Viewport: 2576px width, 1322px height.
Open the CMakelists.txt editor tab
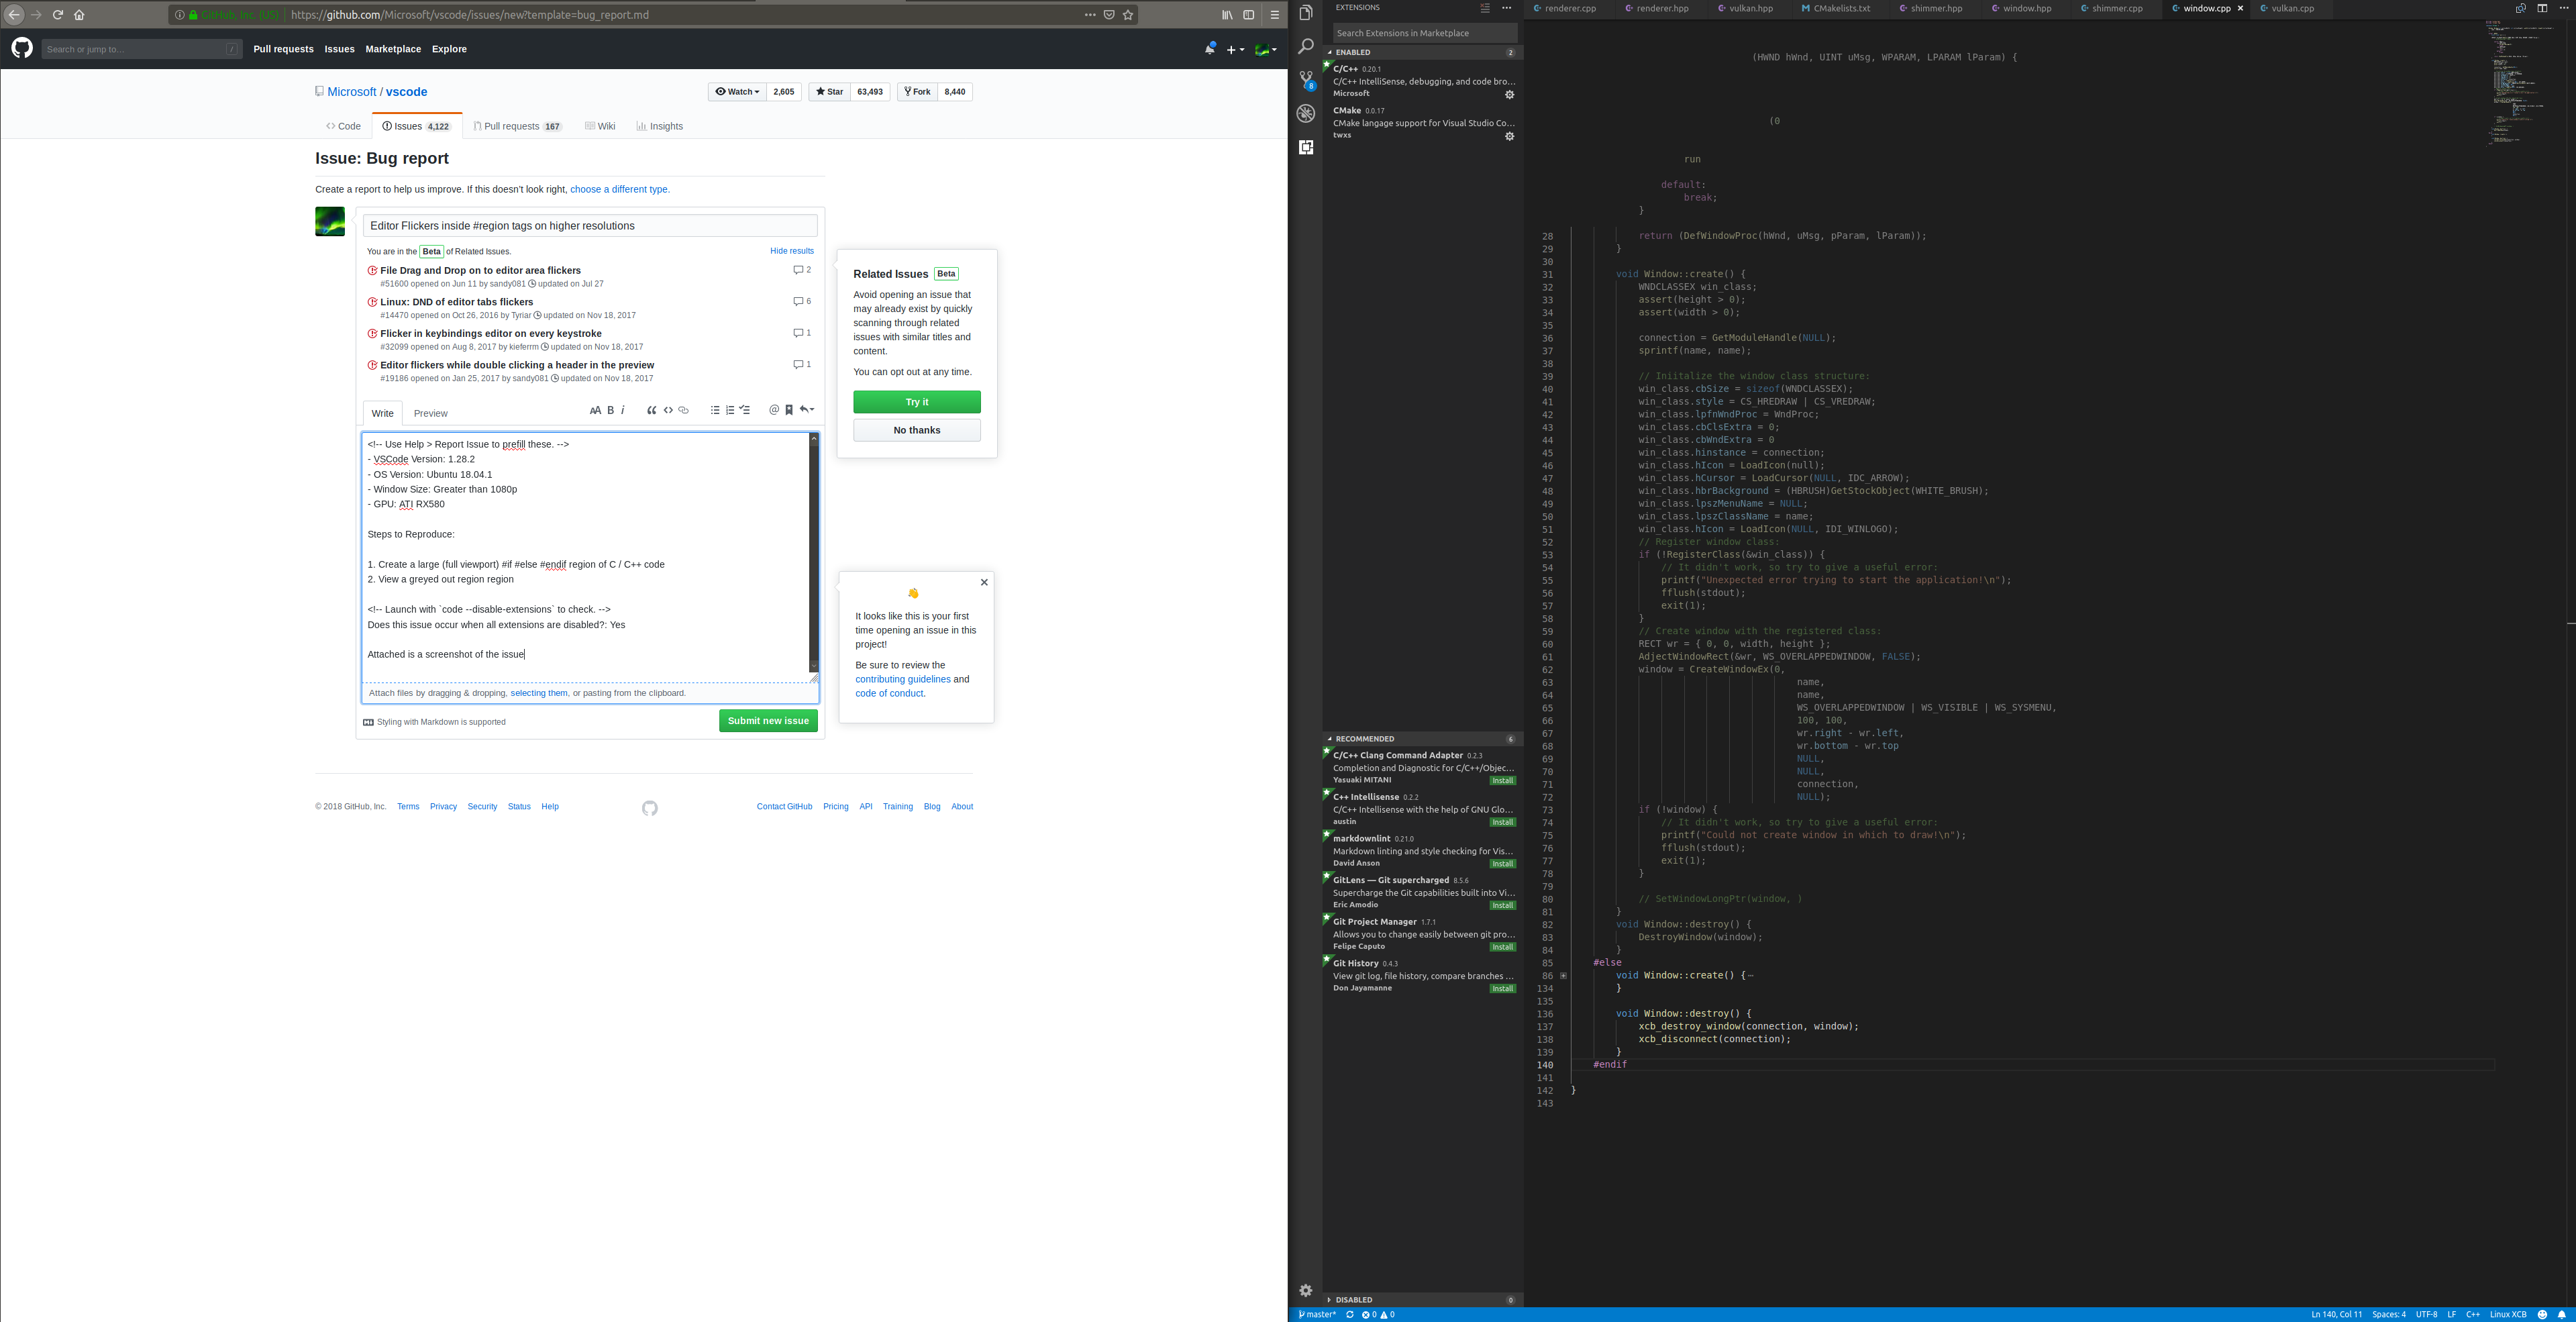(1842, 8)
